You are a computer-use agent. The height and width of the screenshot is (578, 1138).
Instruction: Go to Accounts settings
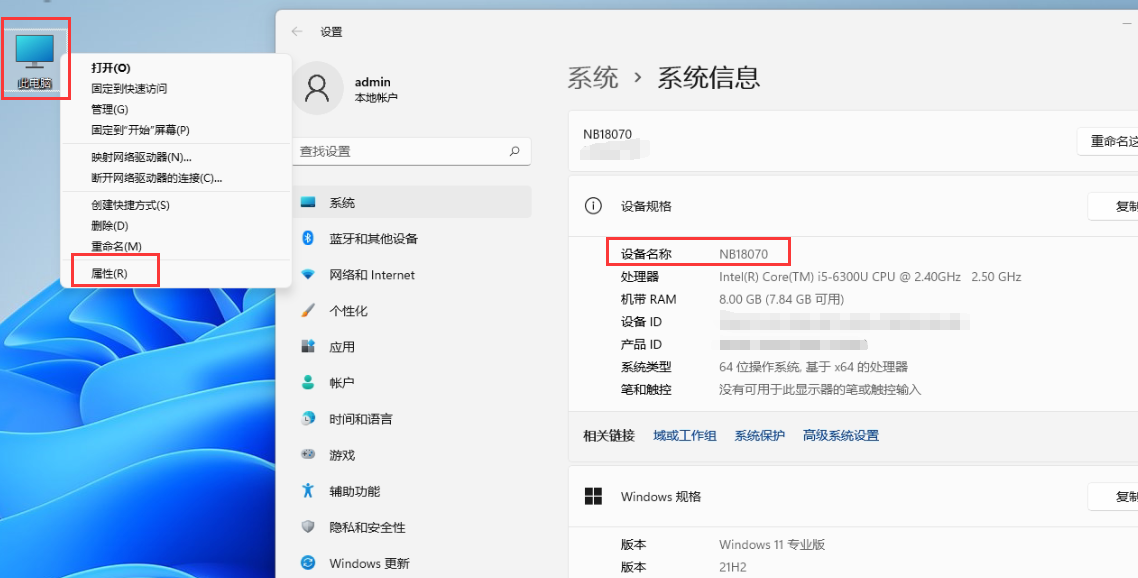pyautogui.click(x=342, y=383)
